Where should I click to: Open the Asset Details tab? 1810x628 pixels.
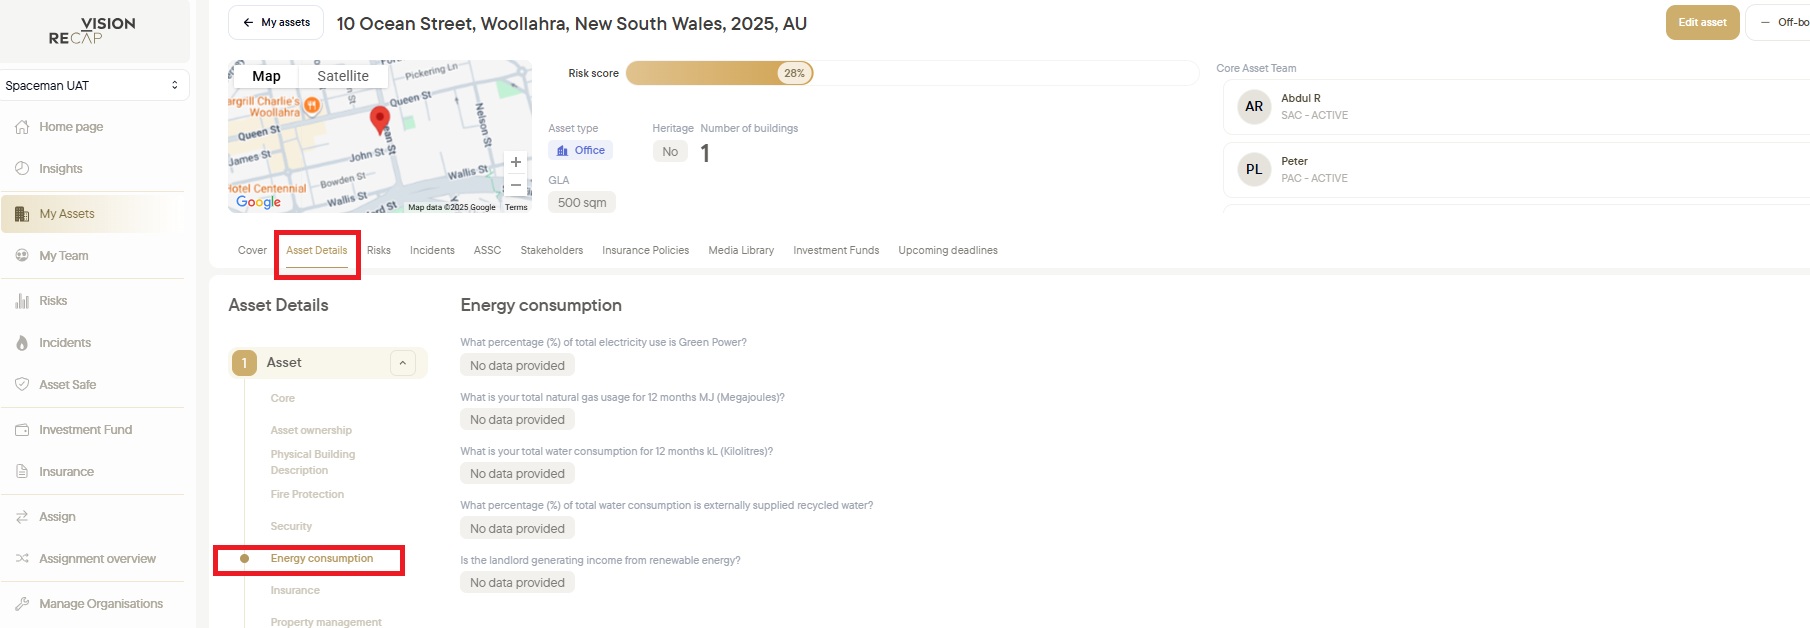[x=317, y=250]
